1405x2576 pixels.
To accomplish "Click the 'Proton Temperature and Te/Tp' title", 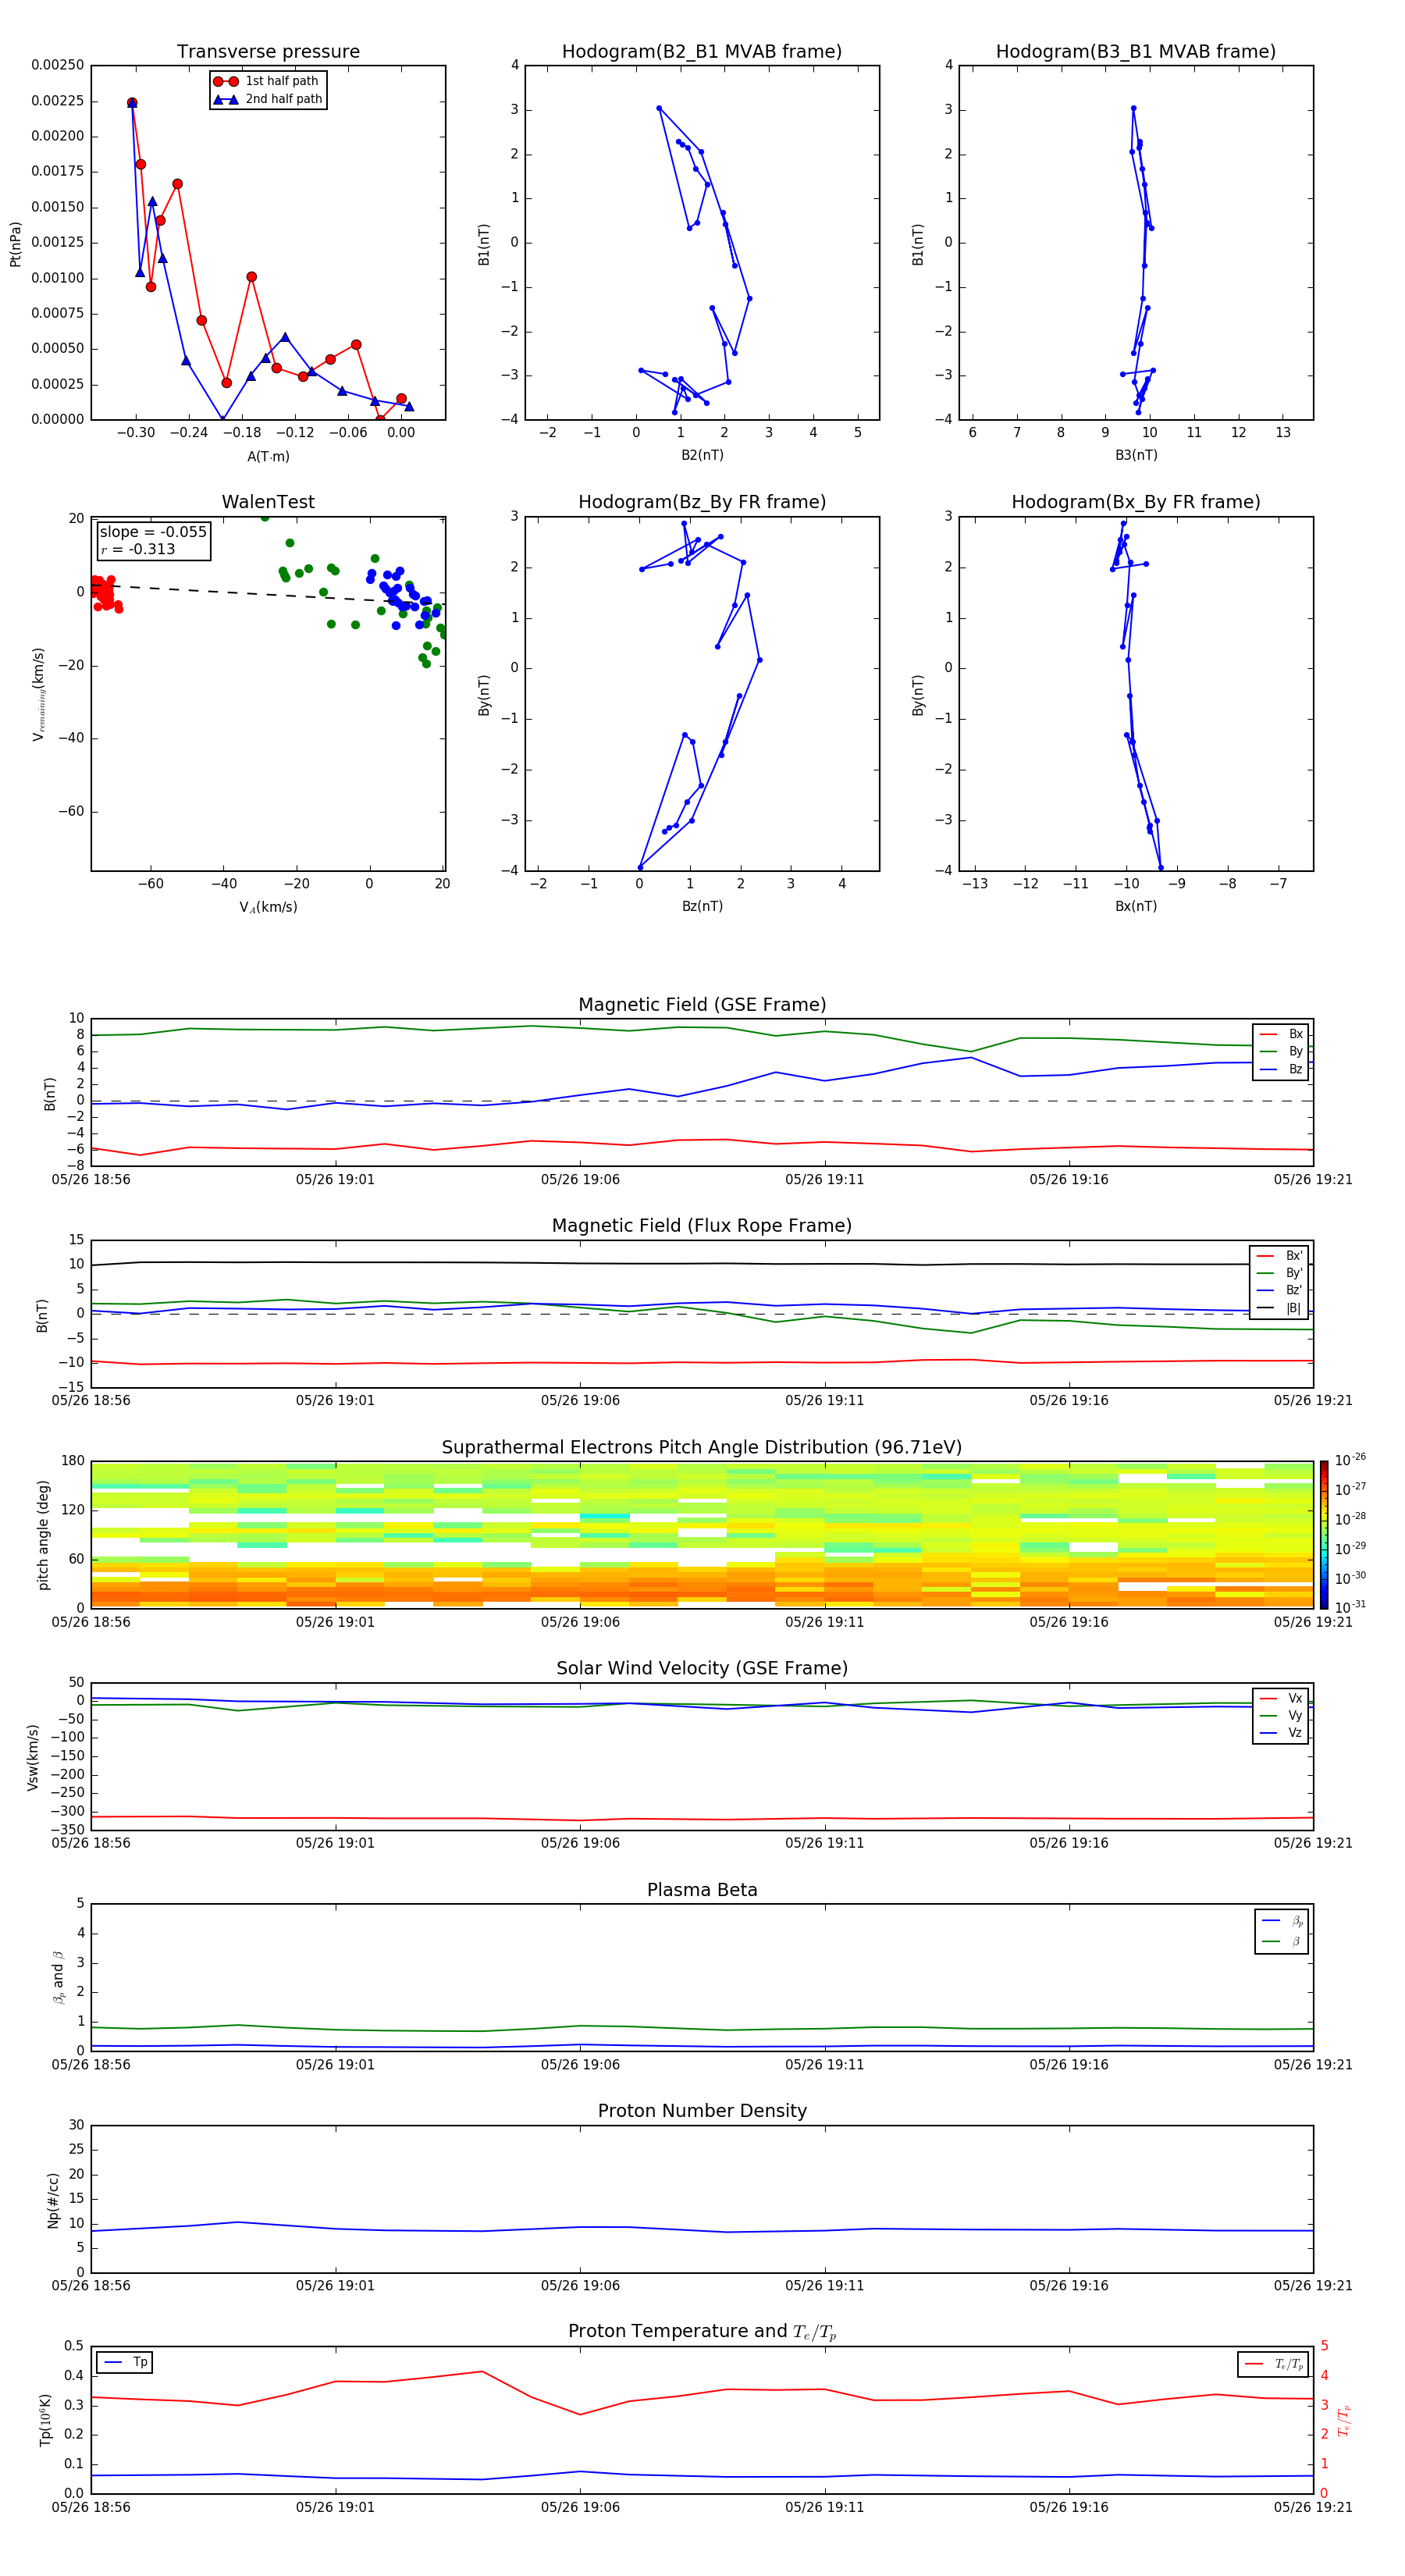I will [x=702, y=2332].
